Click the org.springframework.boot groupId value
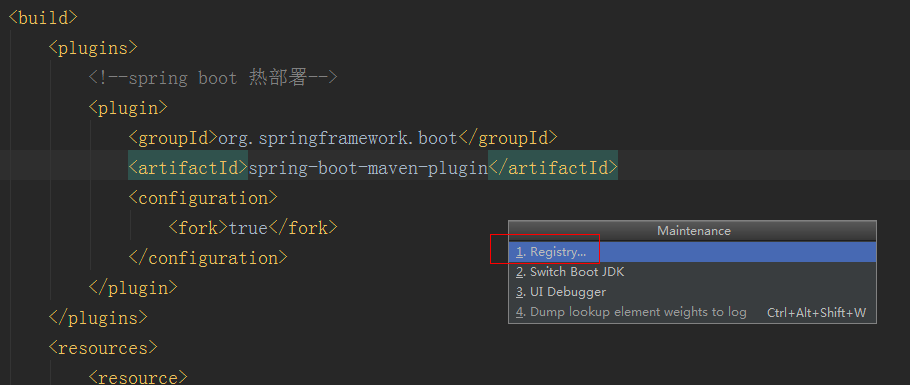Viewport: 910px width, 385px height. (338, 138)
